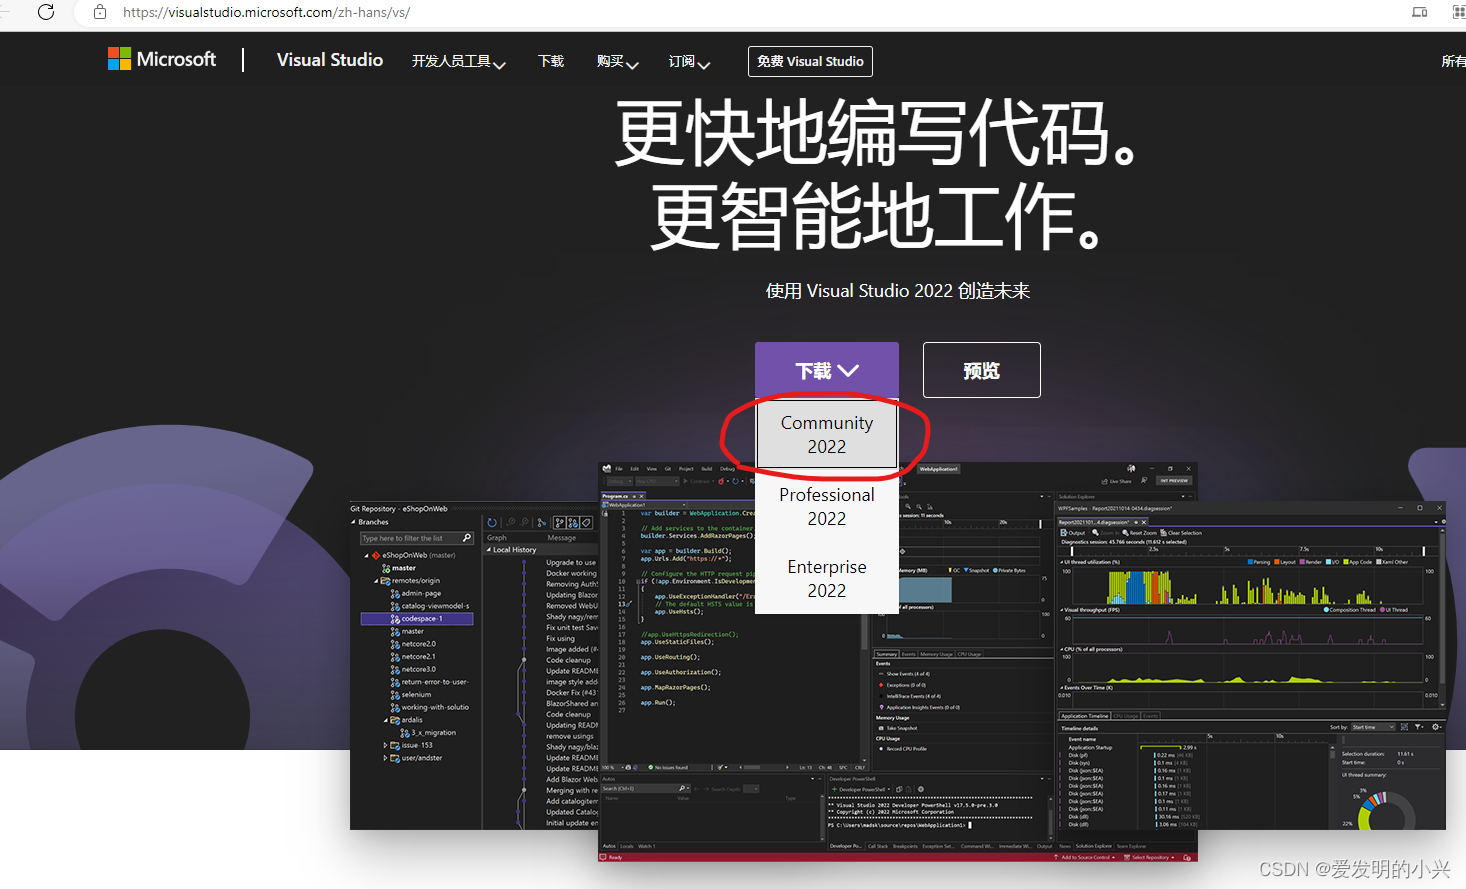Collapse the remotes/origin folder
This screenshot has height=889, width=1466.
click(x=377, y=581)
